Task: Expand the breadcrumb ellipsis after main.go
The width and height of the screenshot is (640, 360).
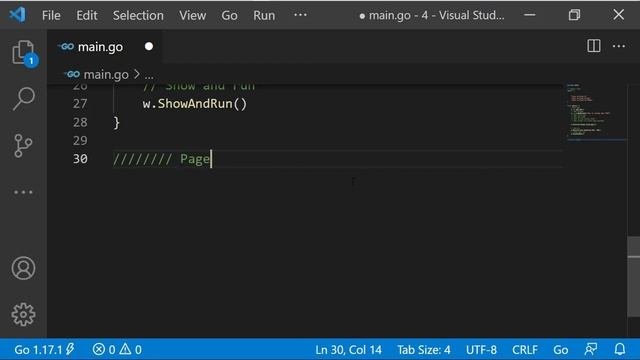Action: click(149, 75)
